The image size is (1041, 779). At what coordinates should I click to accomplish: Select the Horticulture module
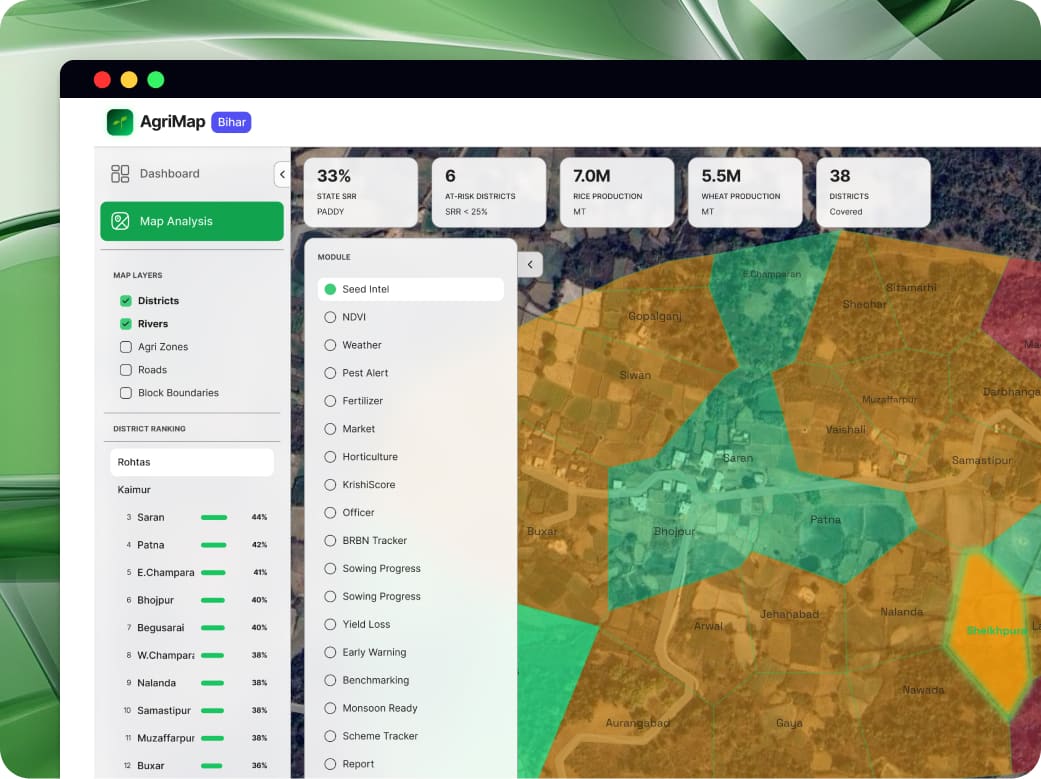410,457
